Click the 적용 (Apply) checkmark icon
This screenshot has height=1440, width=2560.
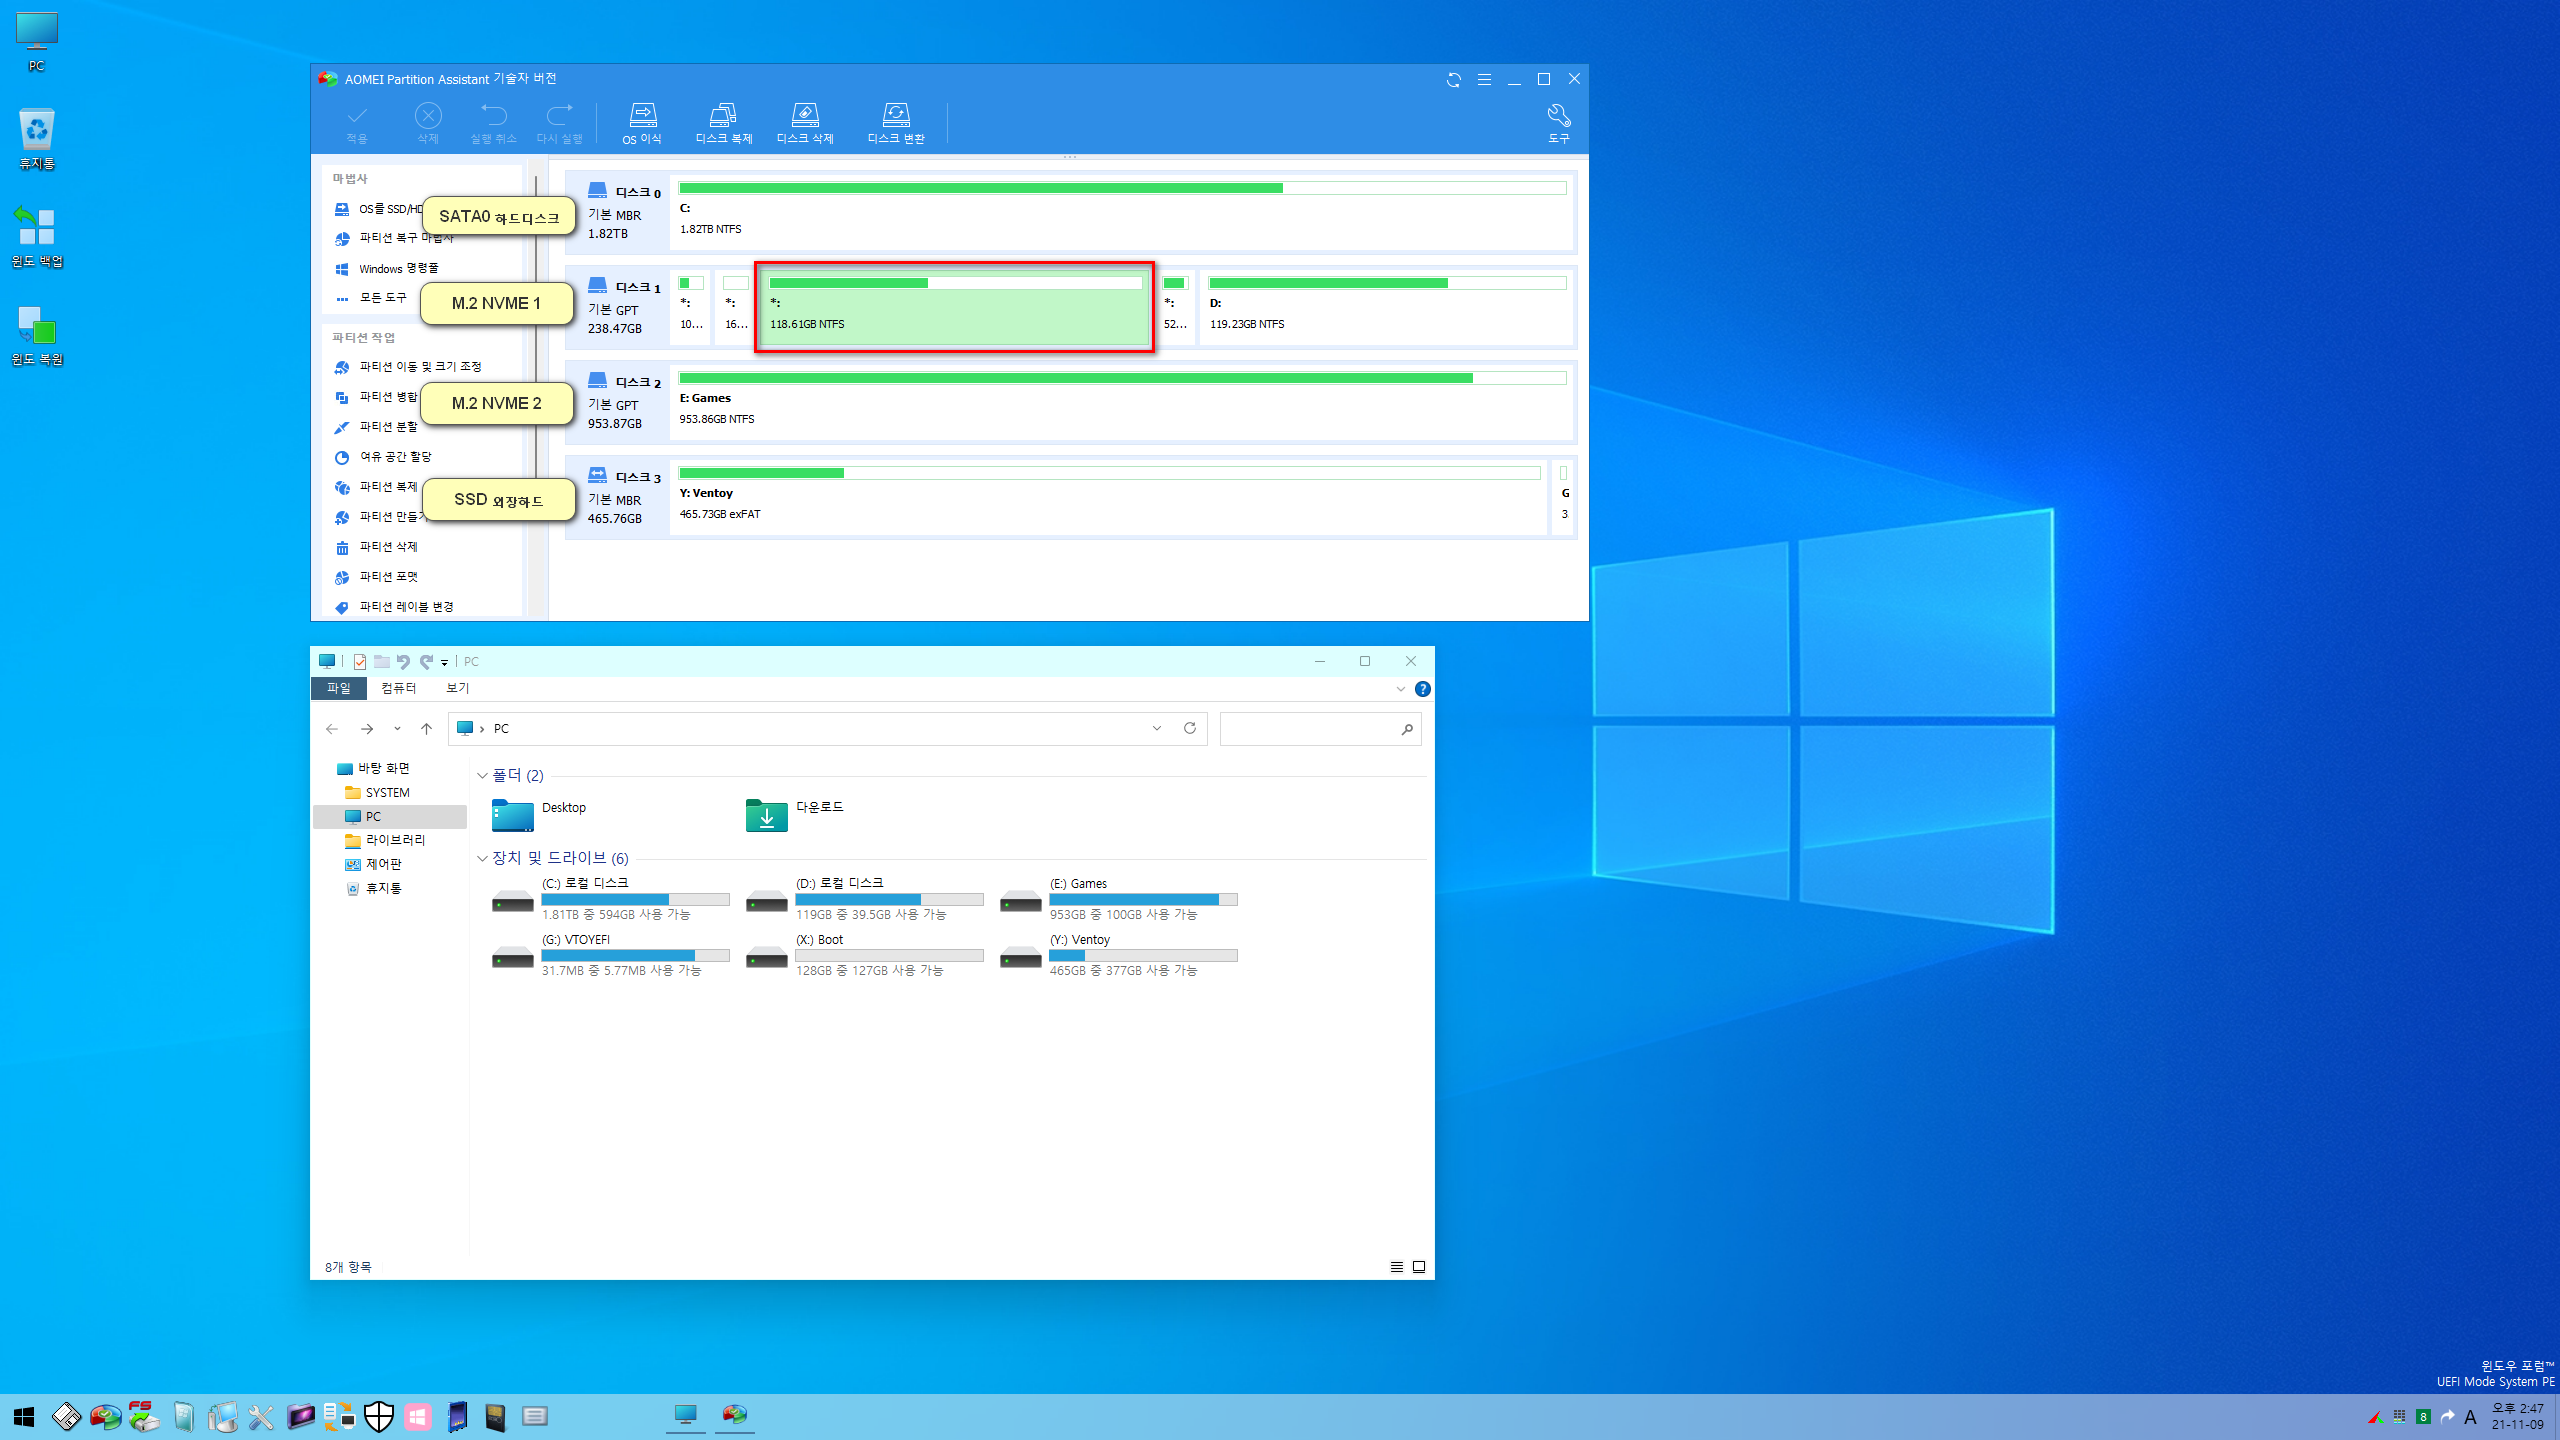pos(357,123)
